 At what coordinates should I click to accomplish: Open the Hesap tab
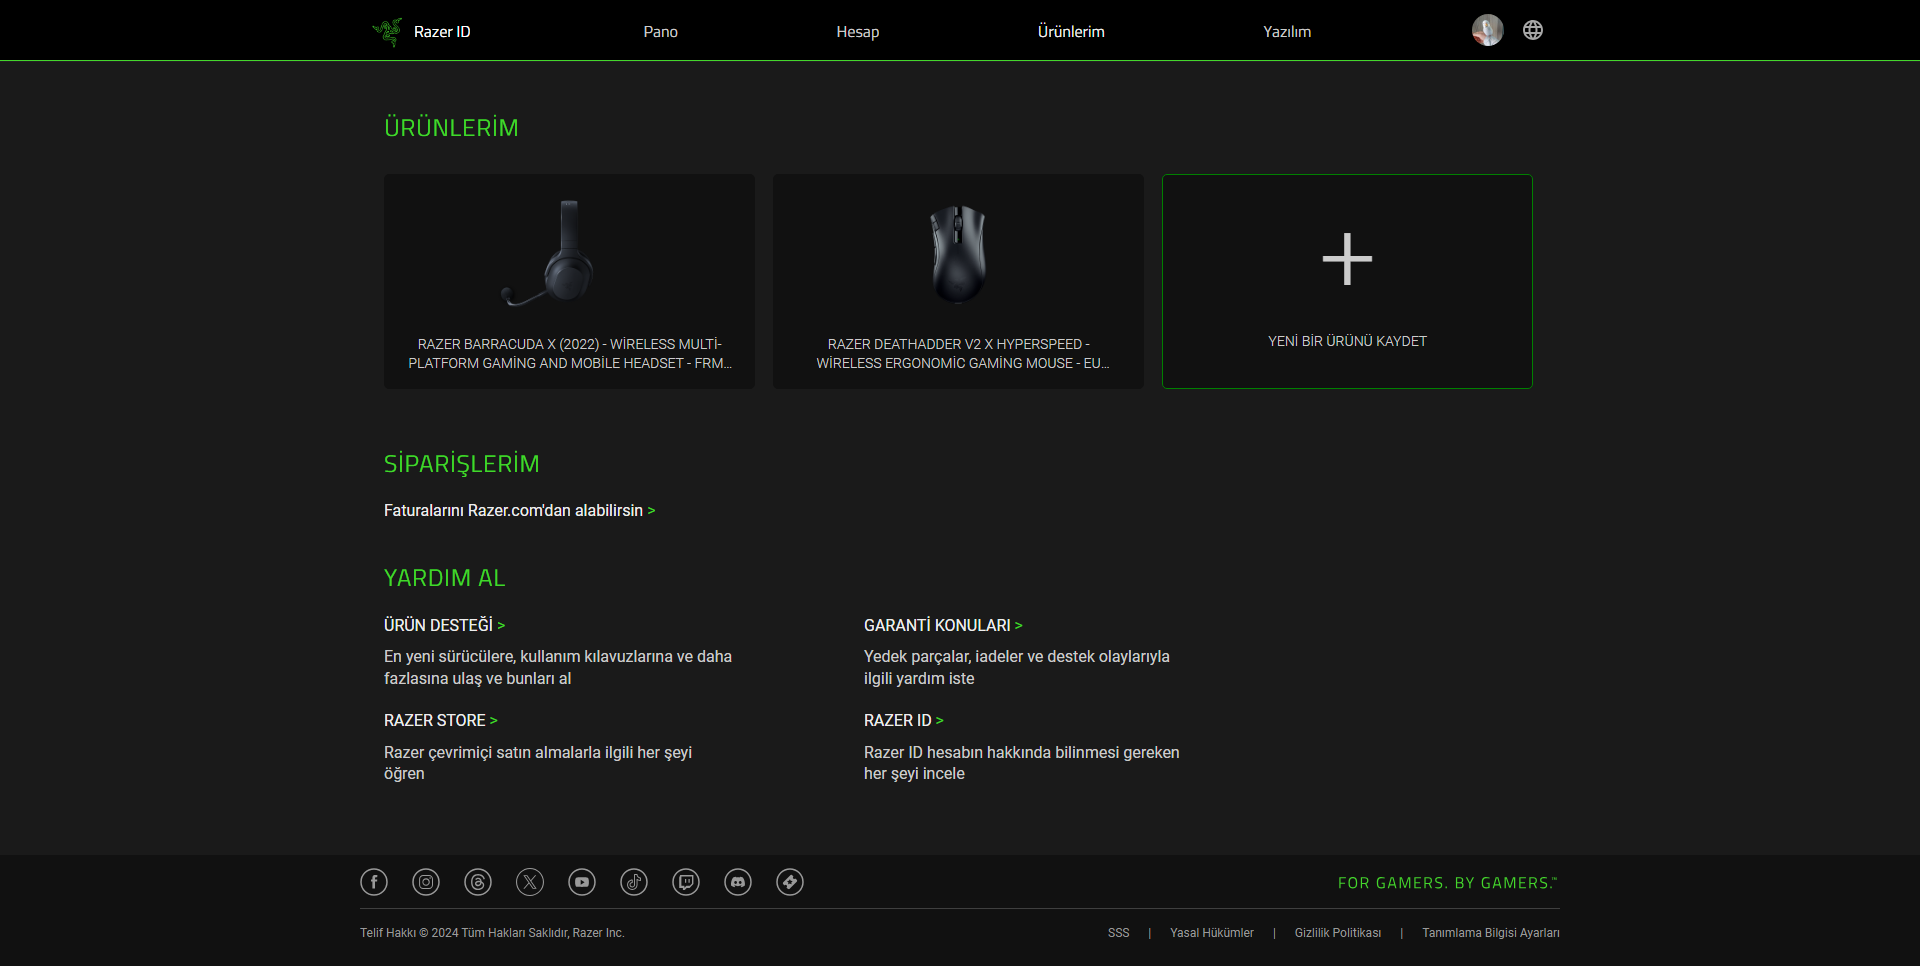point(858,32)
